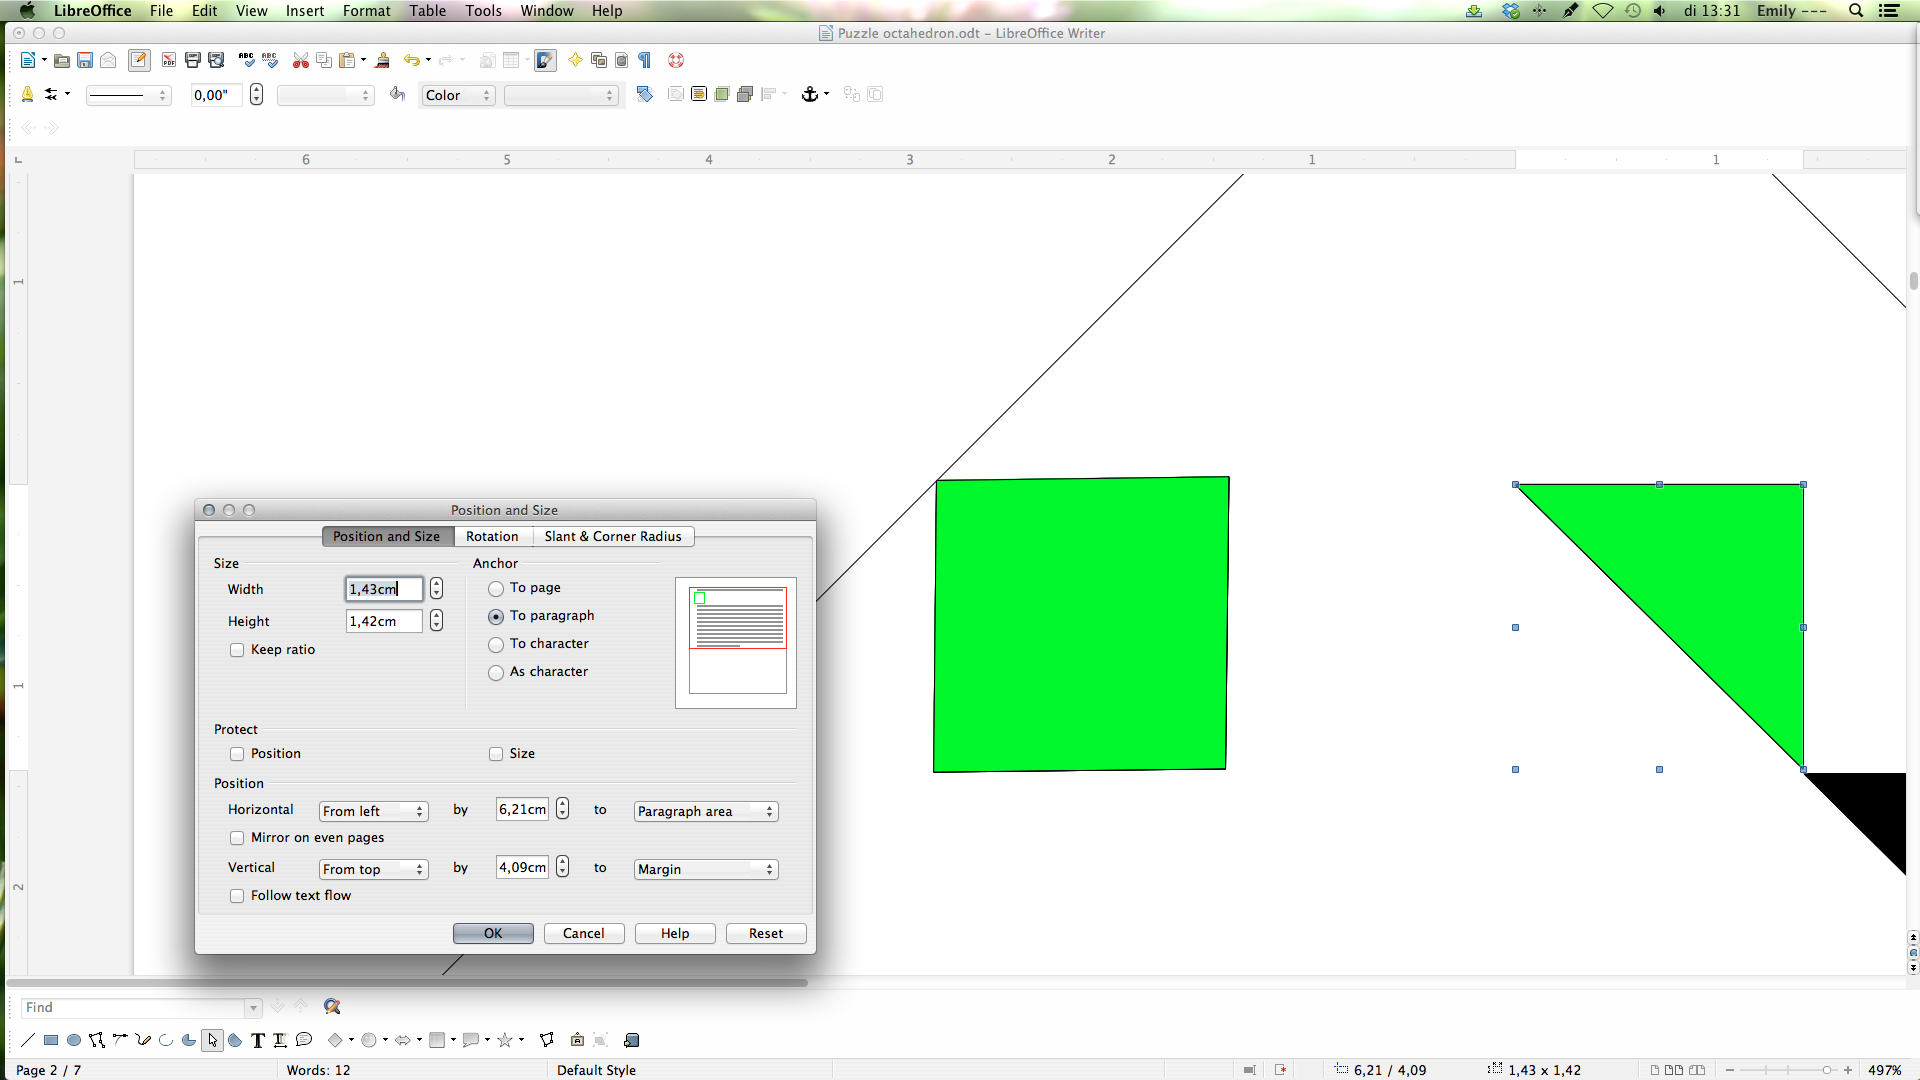Click the anchor-to-paragraph radio button

497,616
